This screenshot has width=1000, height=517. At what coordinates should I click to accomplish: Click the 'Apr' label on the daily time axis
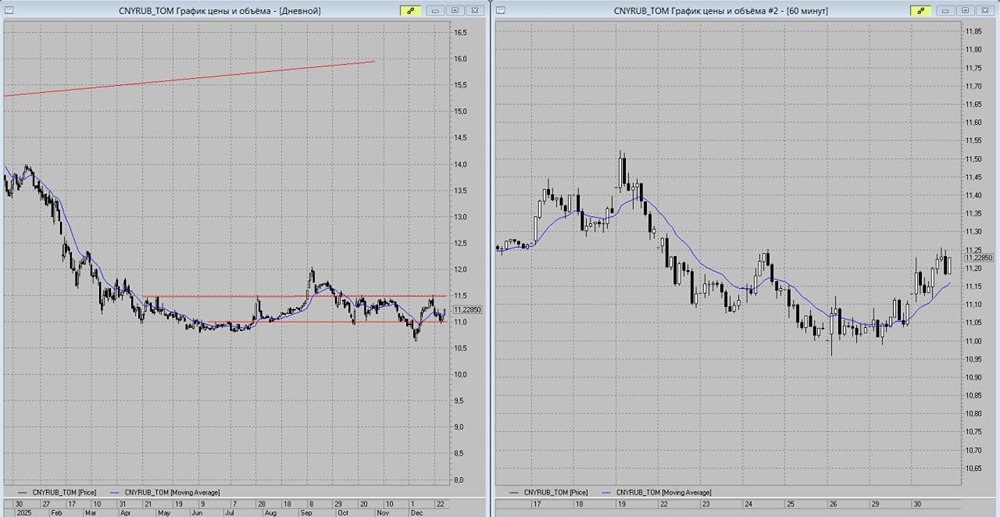(128, 512)
